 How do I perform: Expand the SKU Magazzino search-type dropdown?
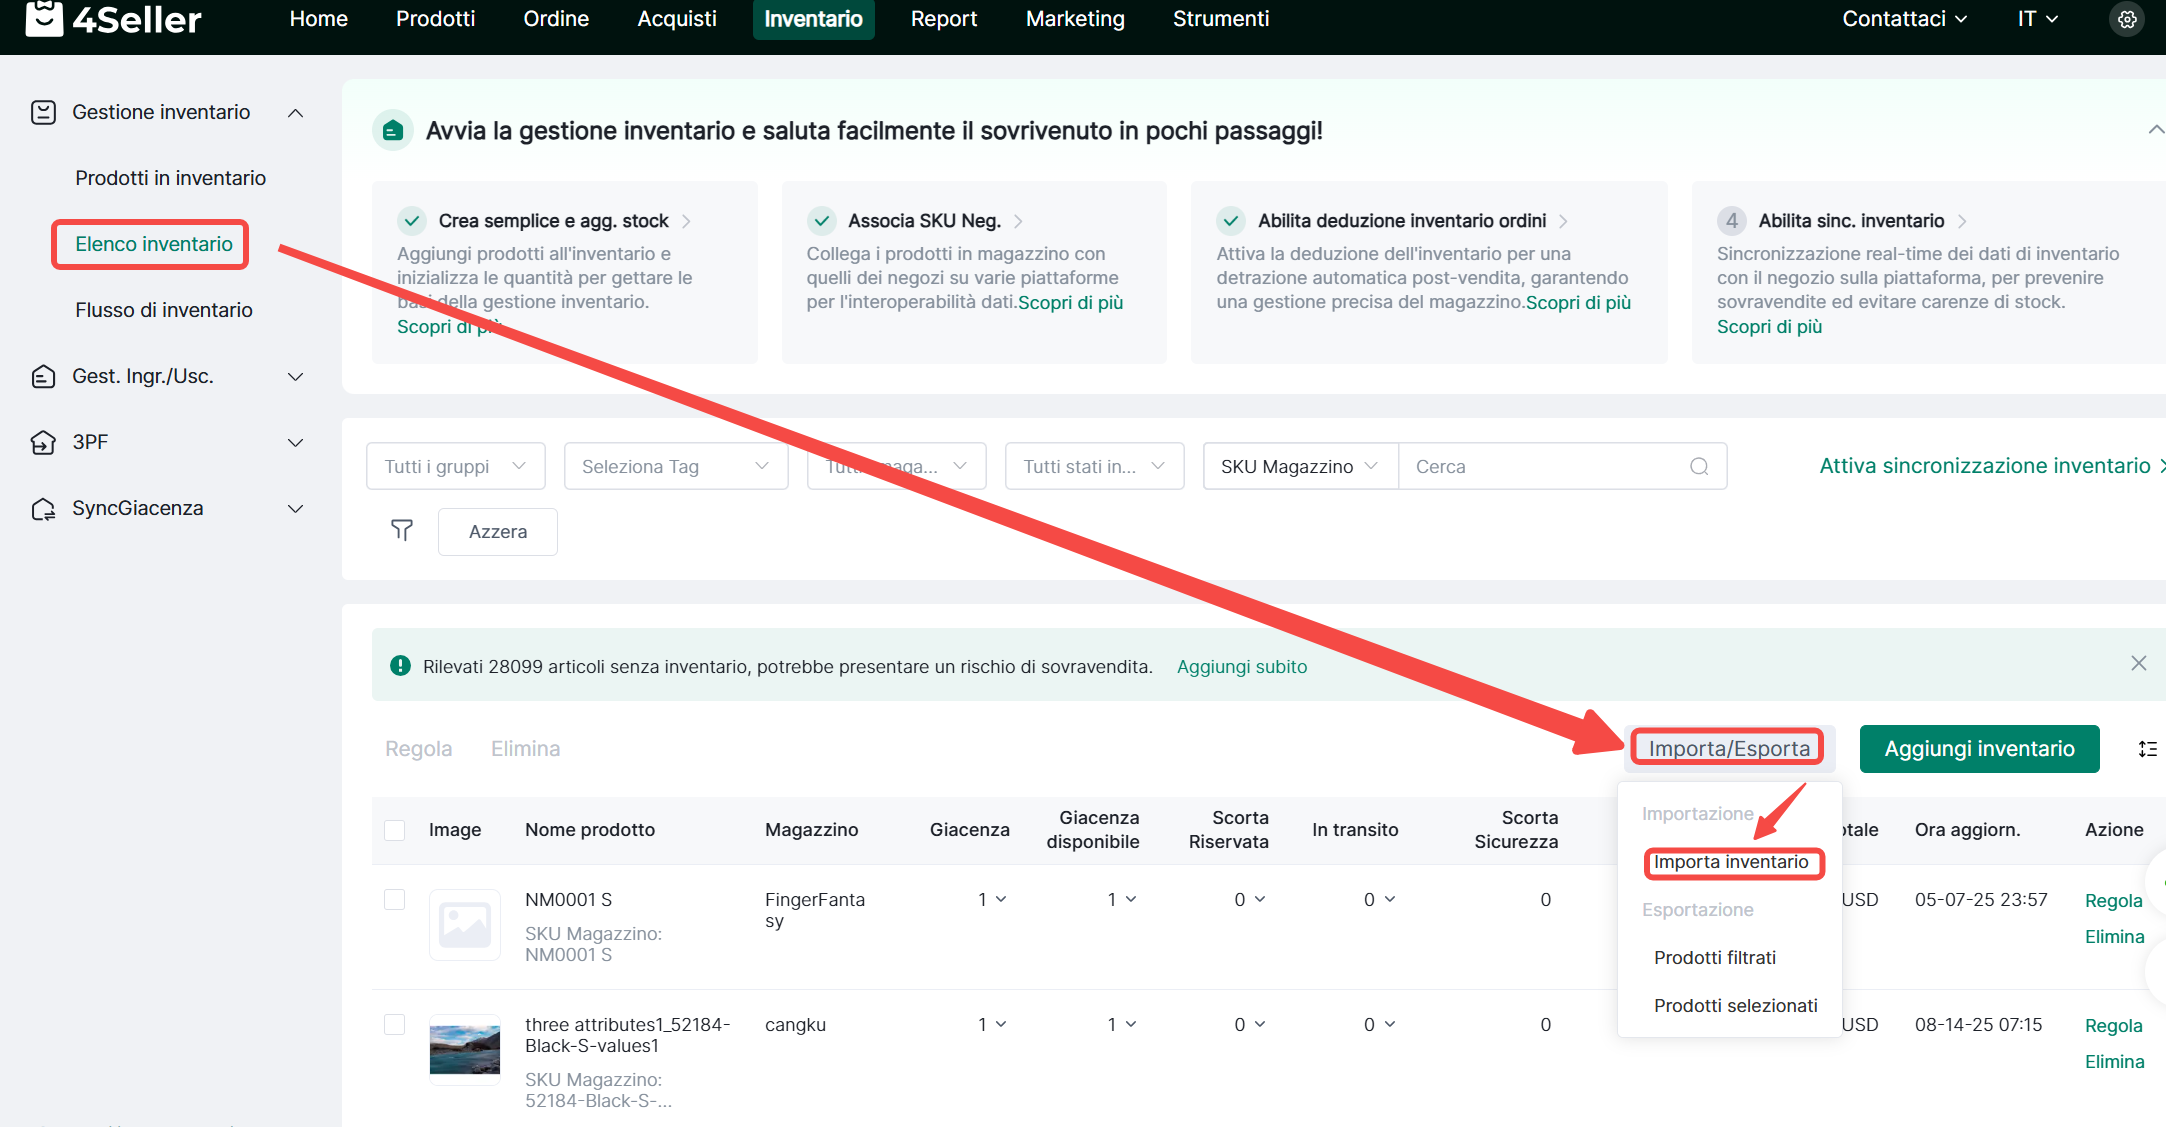tap(1298, 466)
